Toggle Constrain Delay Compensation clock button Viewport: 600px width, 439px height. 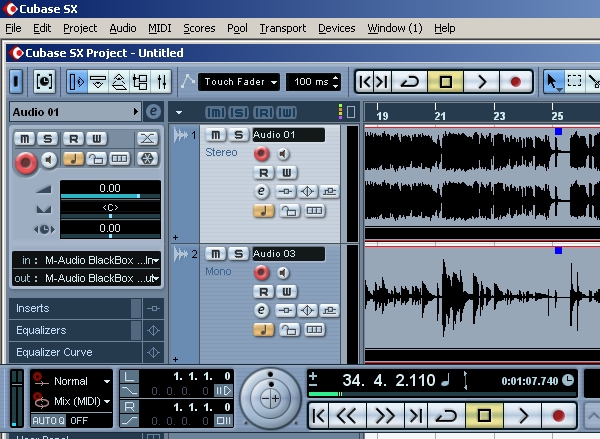[x=44, y=82]
